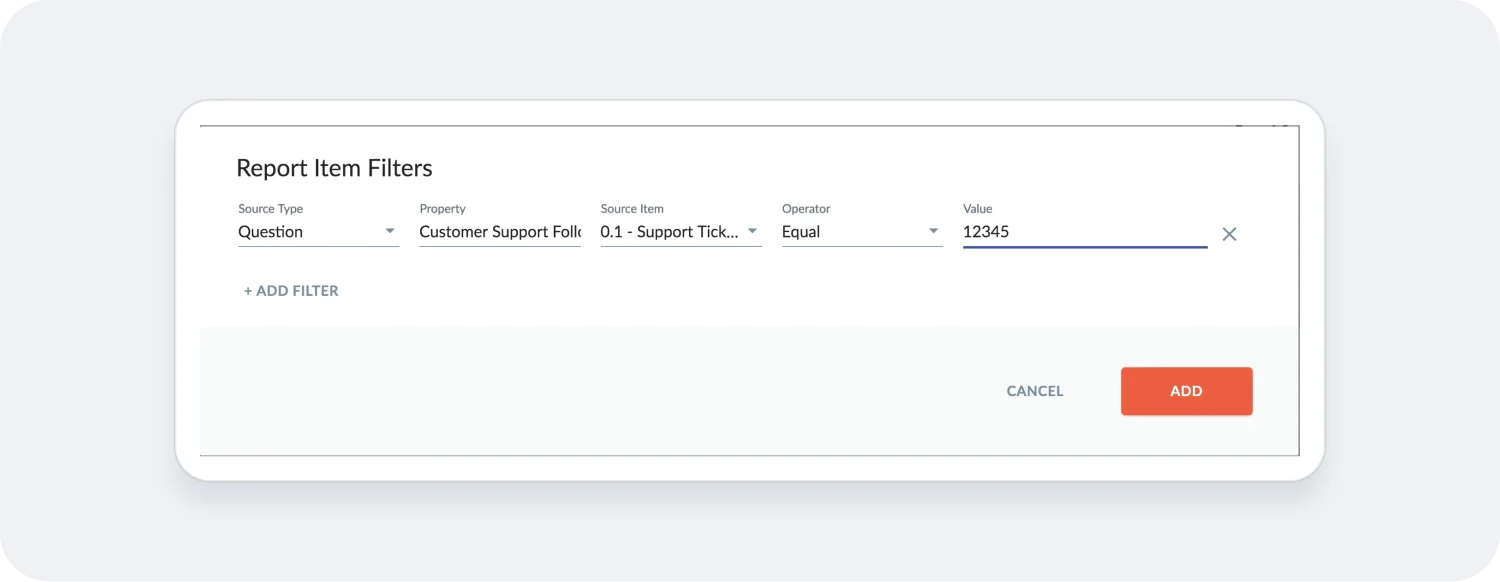Click the Operator field label
Screen dimensions: 1500x582
(x=806, y=208)
